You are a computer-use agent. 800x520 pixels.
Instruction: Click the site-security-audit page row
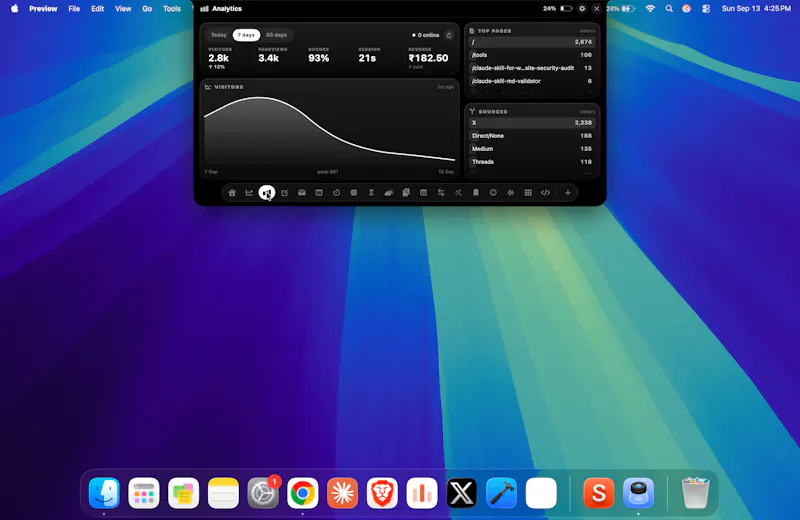click(532, 68)
